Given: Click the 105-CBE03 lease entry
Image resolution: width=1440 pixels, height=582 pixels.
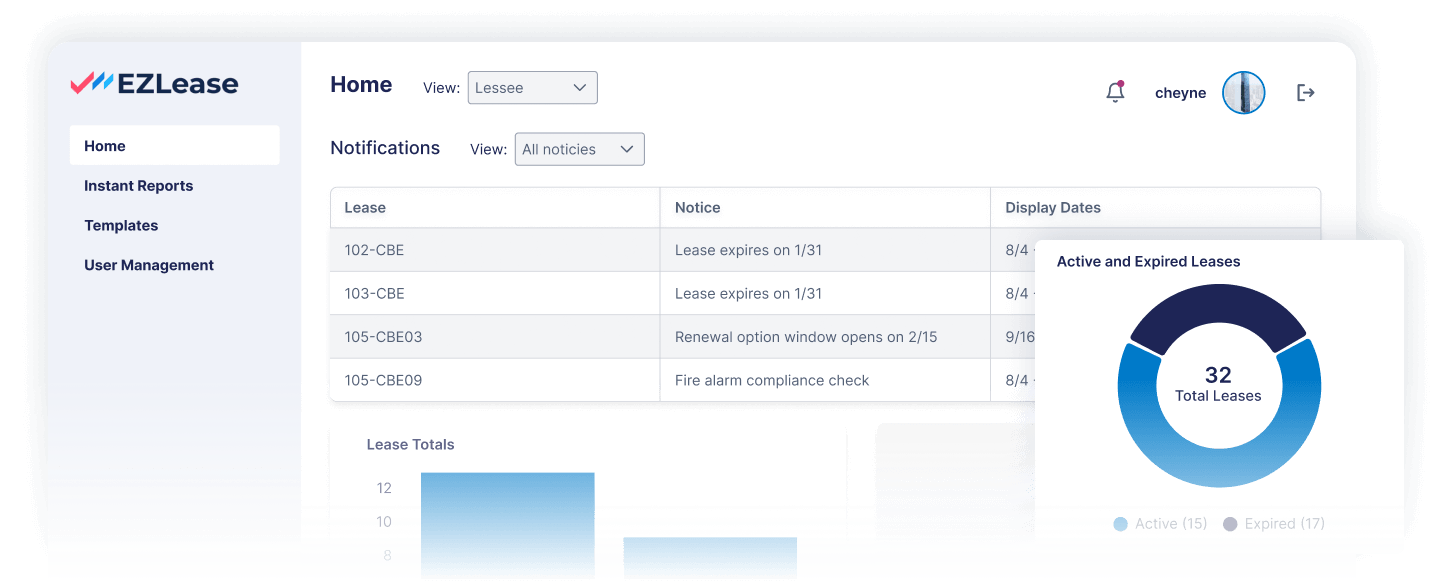Looking at the screenshot, I should (x=383, y=337).
